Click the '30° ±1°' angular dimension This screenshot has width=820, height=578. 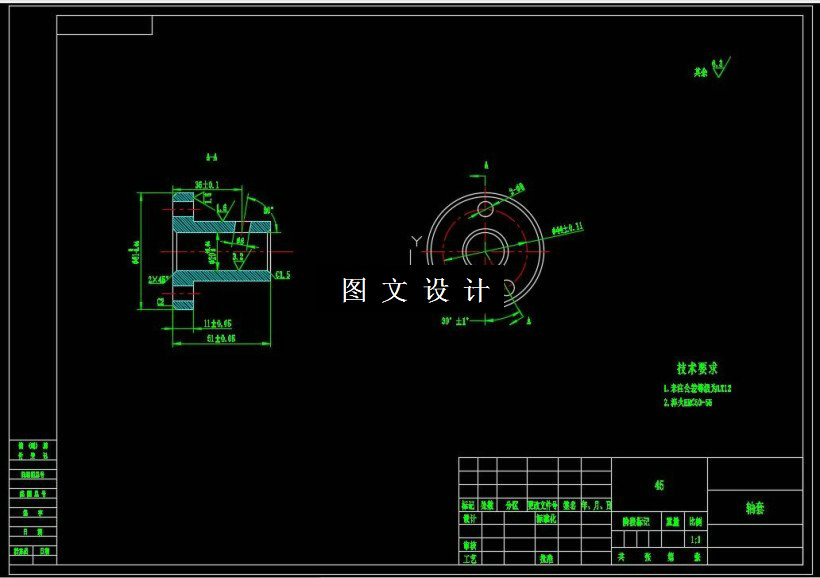[455, 321]
